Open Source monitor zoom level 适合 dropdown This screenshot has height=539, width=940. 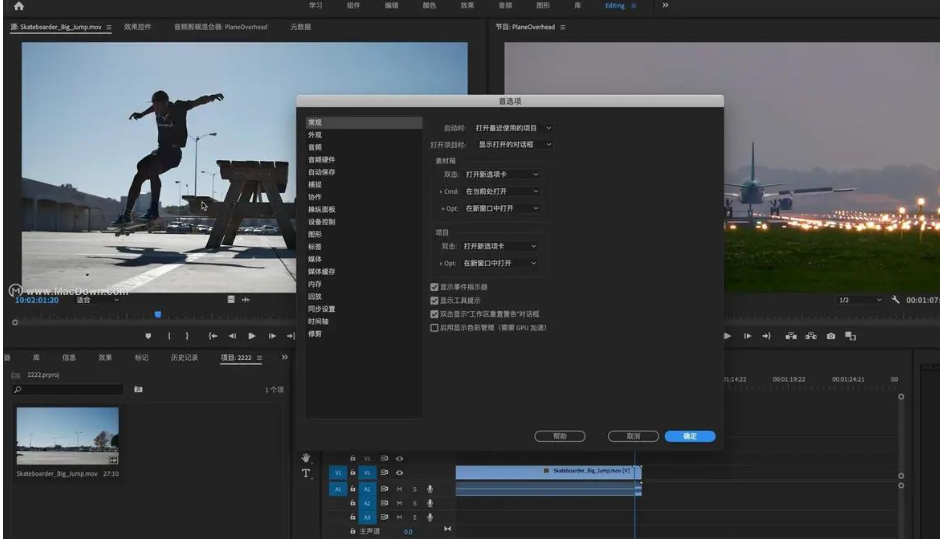point(98,300)
